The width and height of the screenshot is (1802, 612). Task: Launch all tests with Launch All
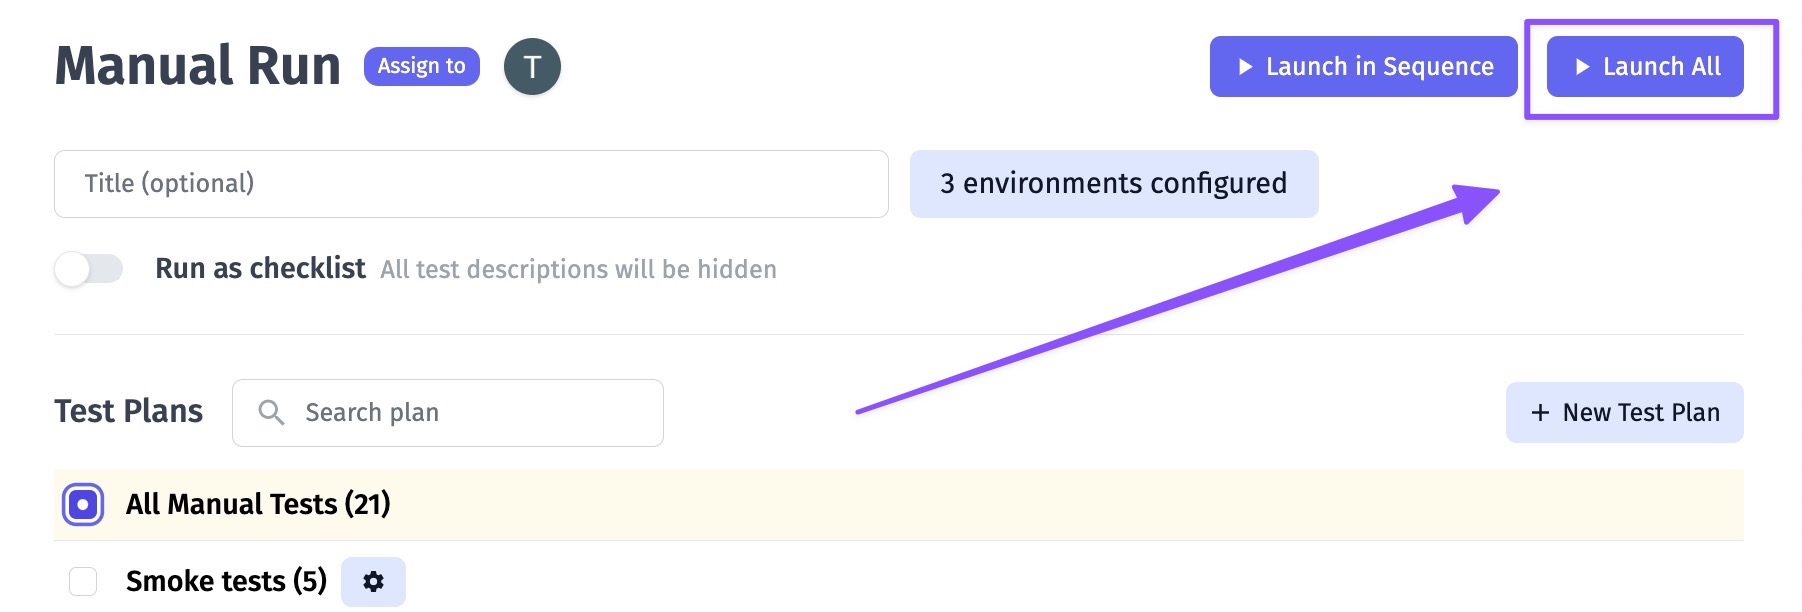pyautogui.click(x=1645, y=67)
